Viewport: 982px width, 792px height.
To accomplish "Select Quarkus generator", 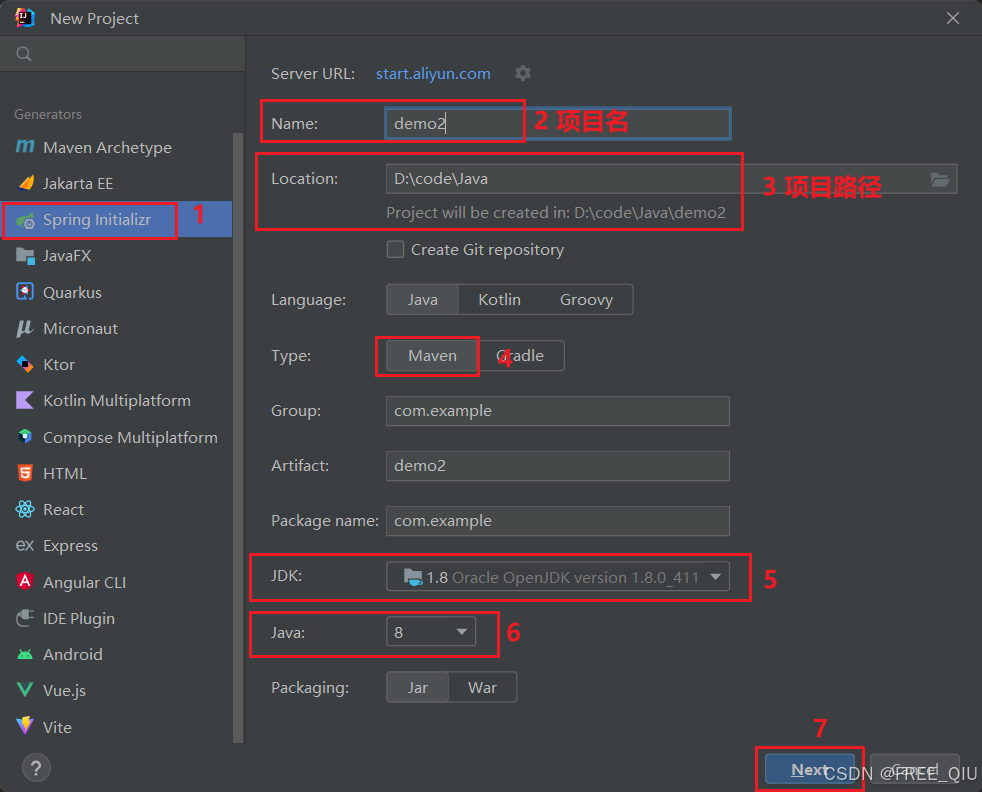I will point(116,292).
